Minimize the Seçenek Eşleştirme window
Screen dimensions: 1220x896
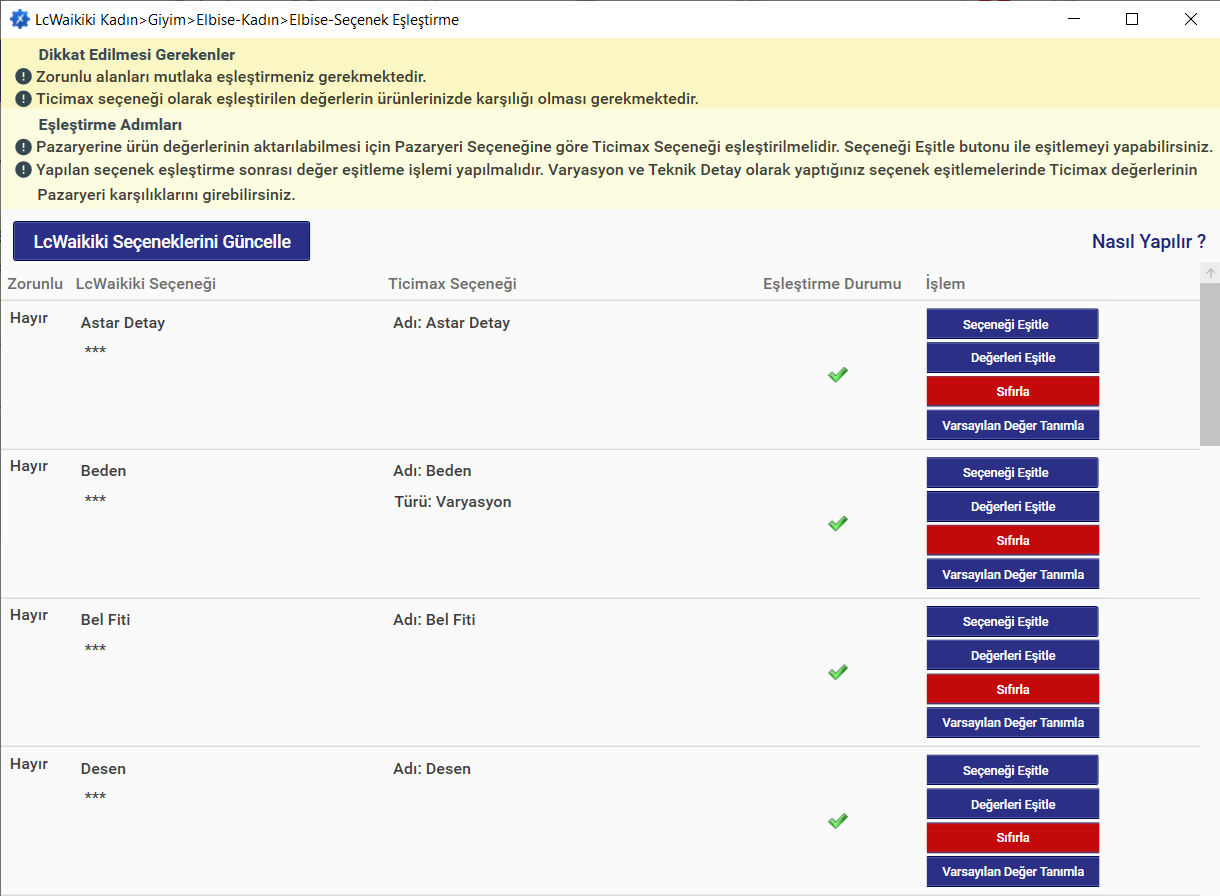pyautogui.click(x=1074, y=19)
